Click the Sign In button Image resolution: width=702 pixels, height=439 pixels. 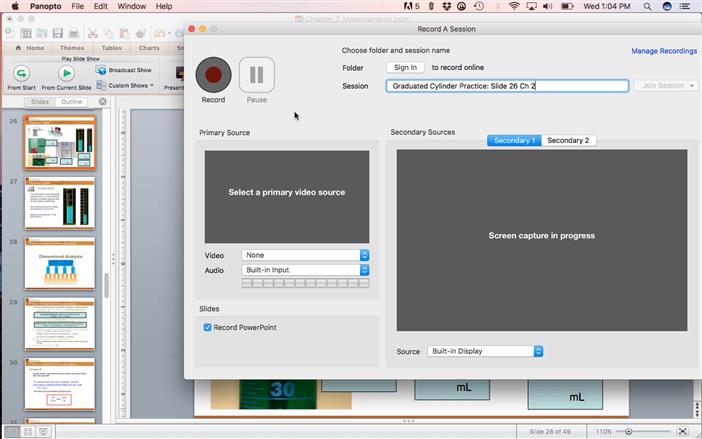pos(405,68)
